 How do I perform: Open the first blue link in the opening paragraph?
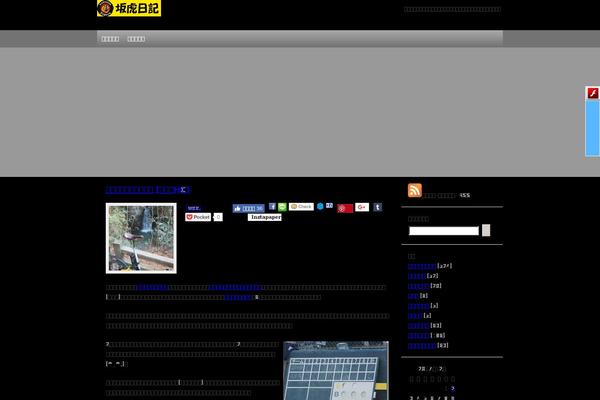point(152,287)
